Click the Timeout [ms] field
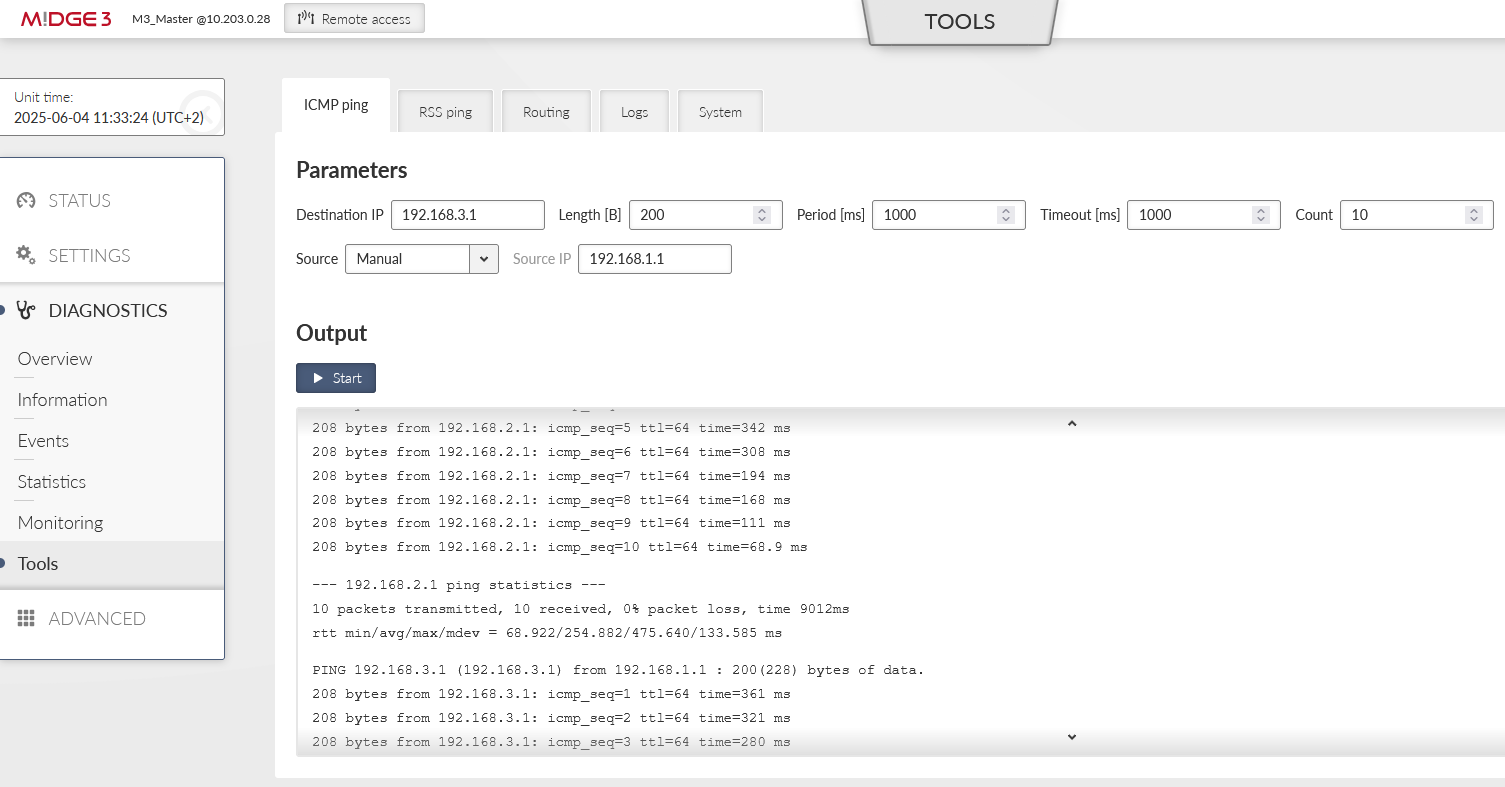 click(1203, 215)
